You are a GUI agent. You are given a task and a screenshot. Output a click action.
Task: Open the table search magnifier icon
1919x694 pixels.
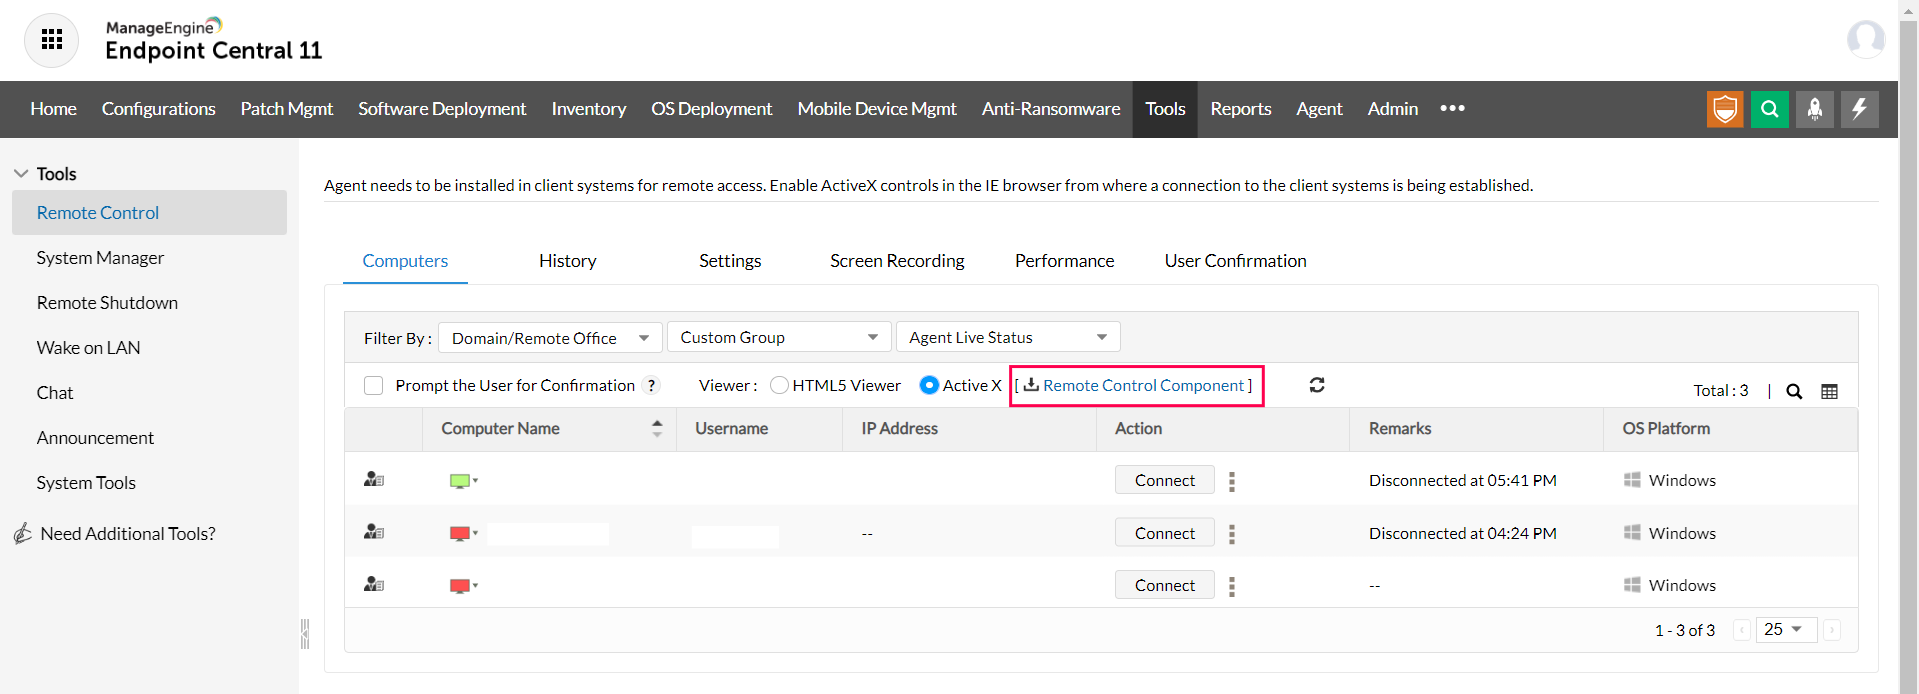tap(1794, 391)
